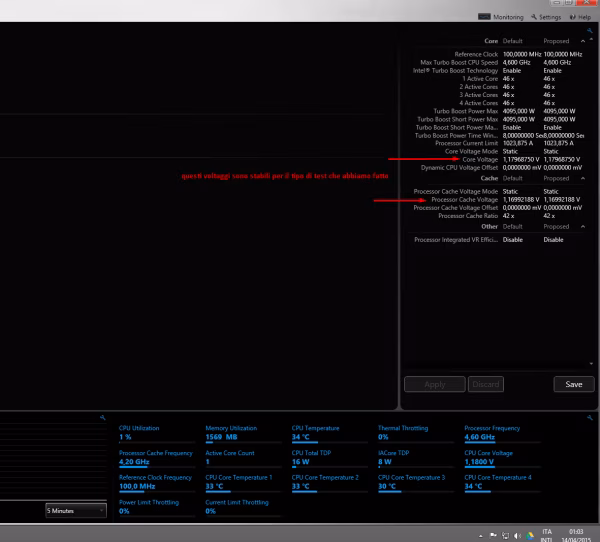600x542 pixels.
Task: Click the CPU Temperature monitor
Action: click(x=330, y=433)
